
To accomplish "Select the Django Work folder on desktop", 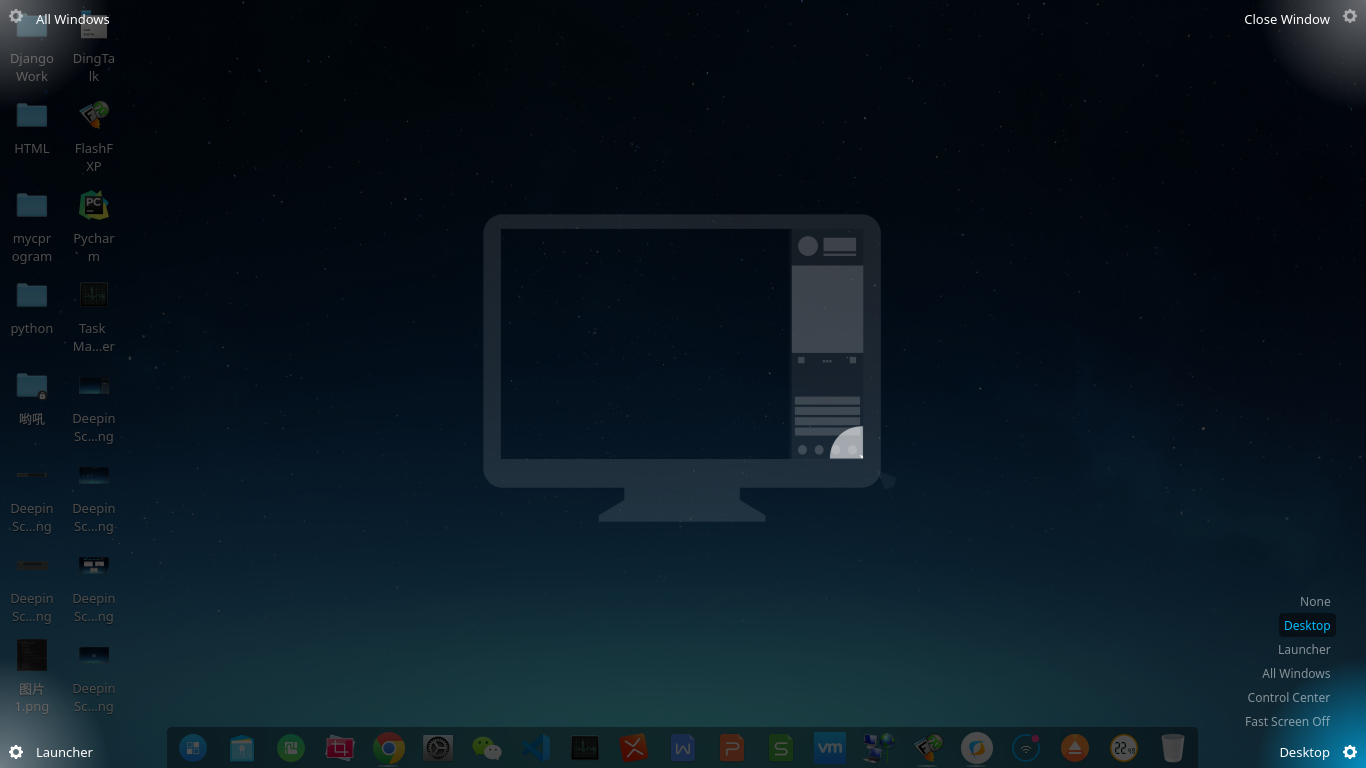I will tap(32, 48).
